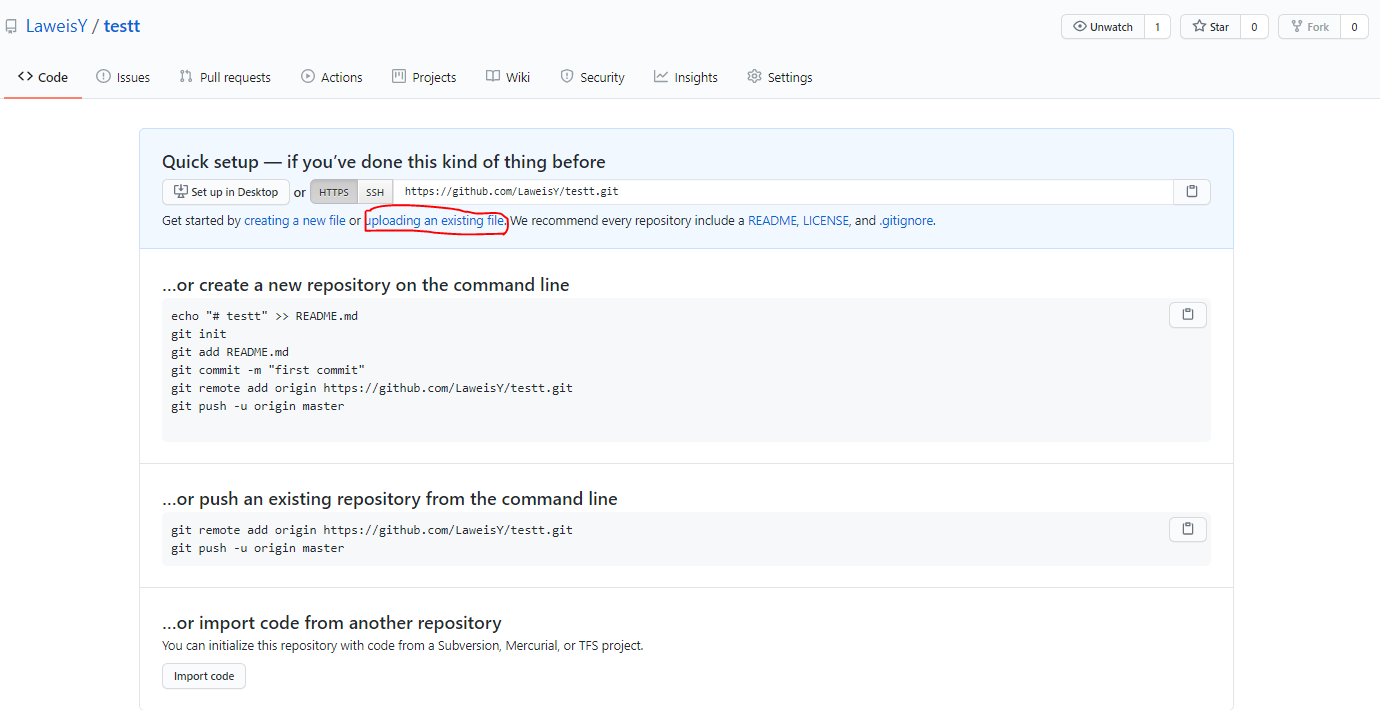Image resolution: width=1380 pixels, height=710 pixels.
Task: Click the star icon in Star button
Action: coord(1199,27)
